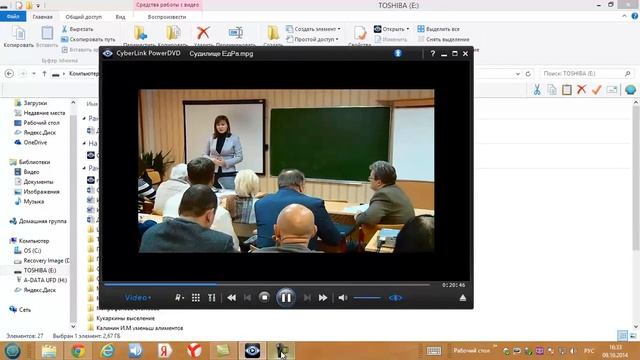Click the Вставить ribbon button
This screenshot has height=360, width=640.
pyautogui.click(x=47, y=37)
